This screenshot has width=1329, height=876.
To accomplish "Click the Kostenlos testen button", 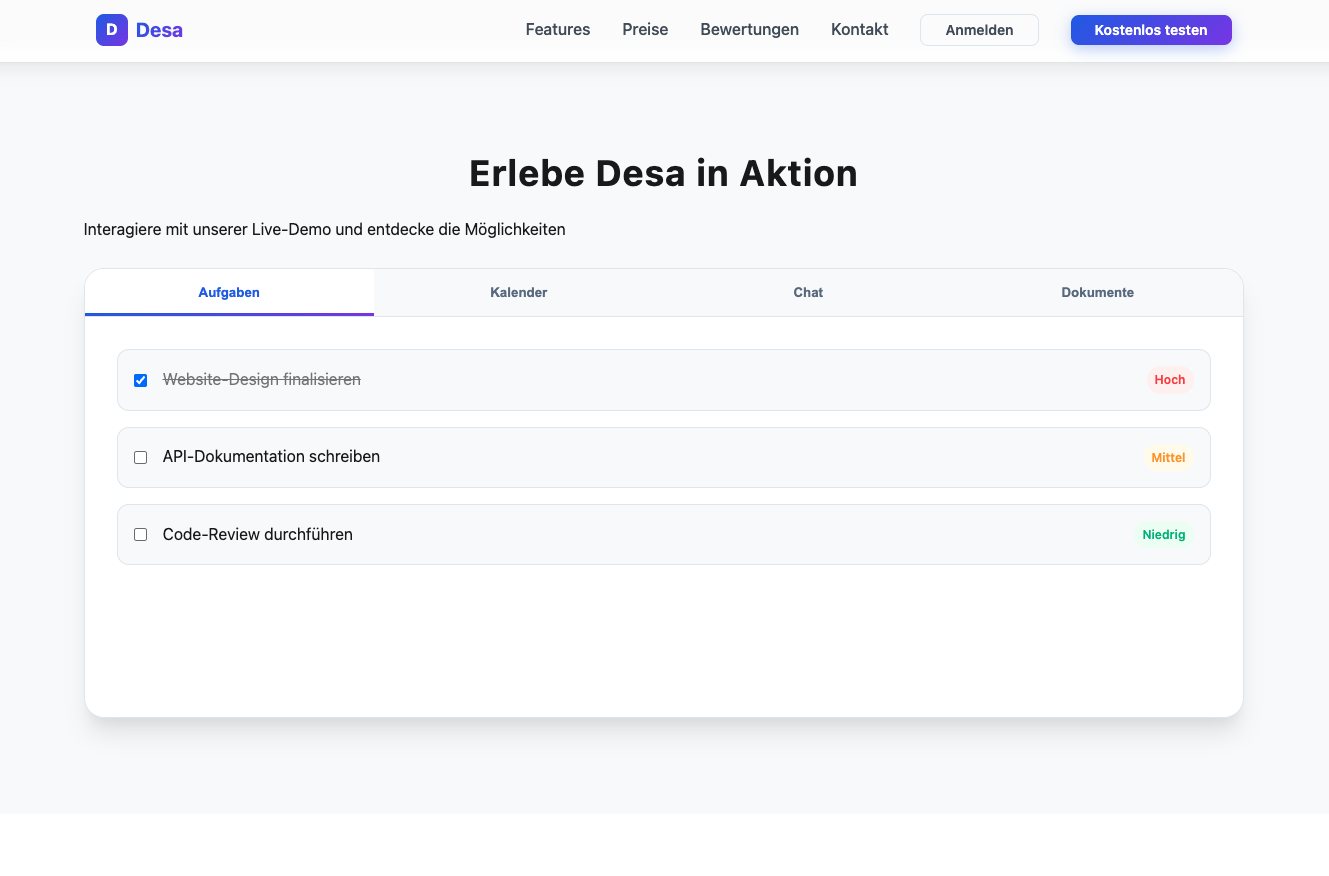I will [x=1150, y=30].
